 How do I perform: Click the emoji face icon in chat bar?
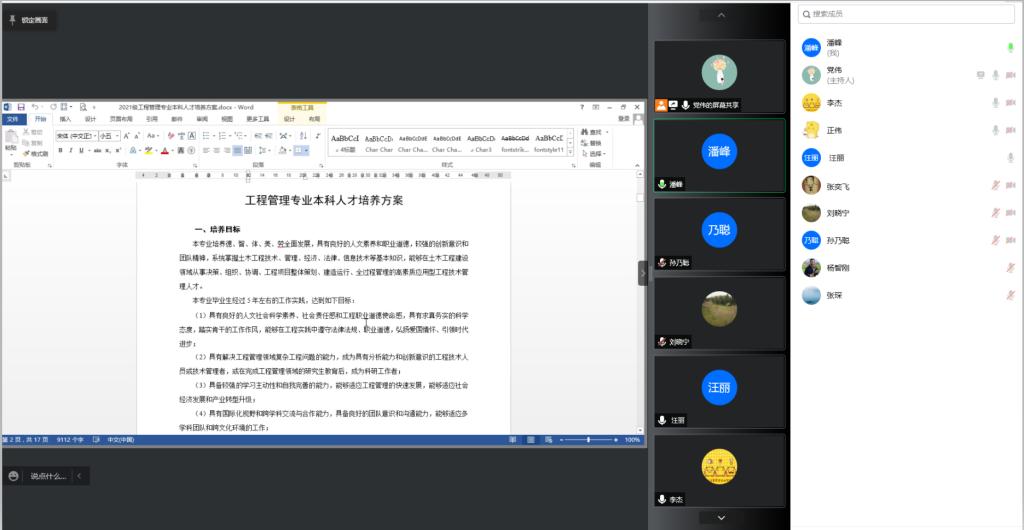pyautogui.click(x=13, y=476)
